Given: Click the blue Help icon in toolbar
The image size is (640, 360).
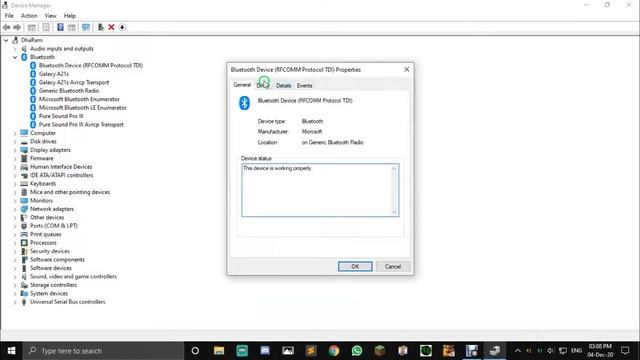Looking at the screenshot, I should click(x=60, y=27).
